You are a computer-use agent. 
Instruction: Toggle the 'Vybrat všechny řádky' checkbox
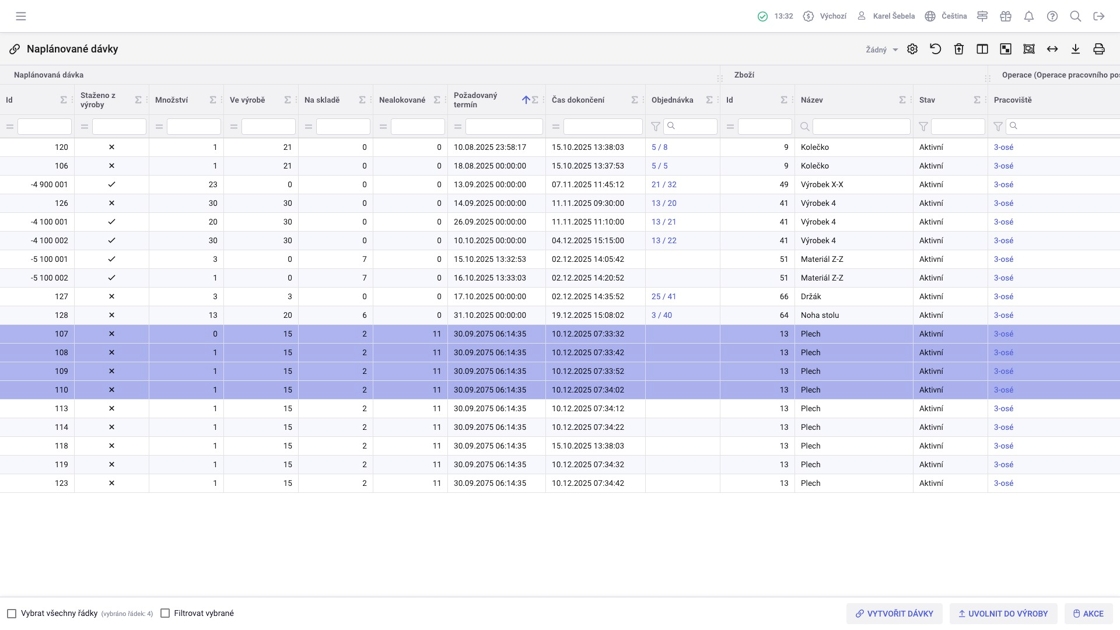pyautogui.click(x=12, y=613)
